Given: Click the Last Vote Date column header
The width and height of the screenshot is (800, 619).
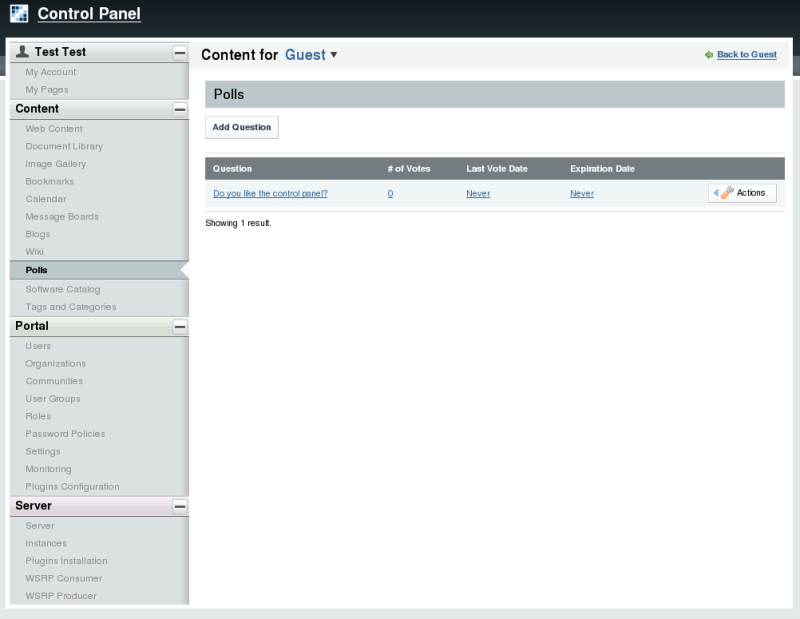Looking at the screenshot, I should [497, 169].
